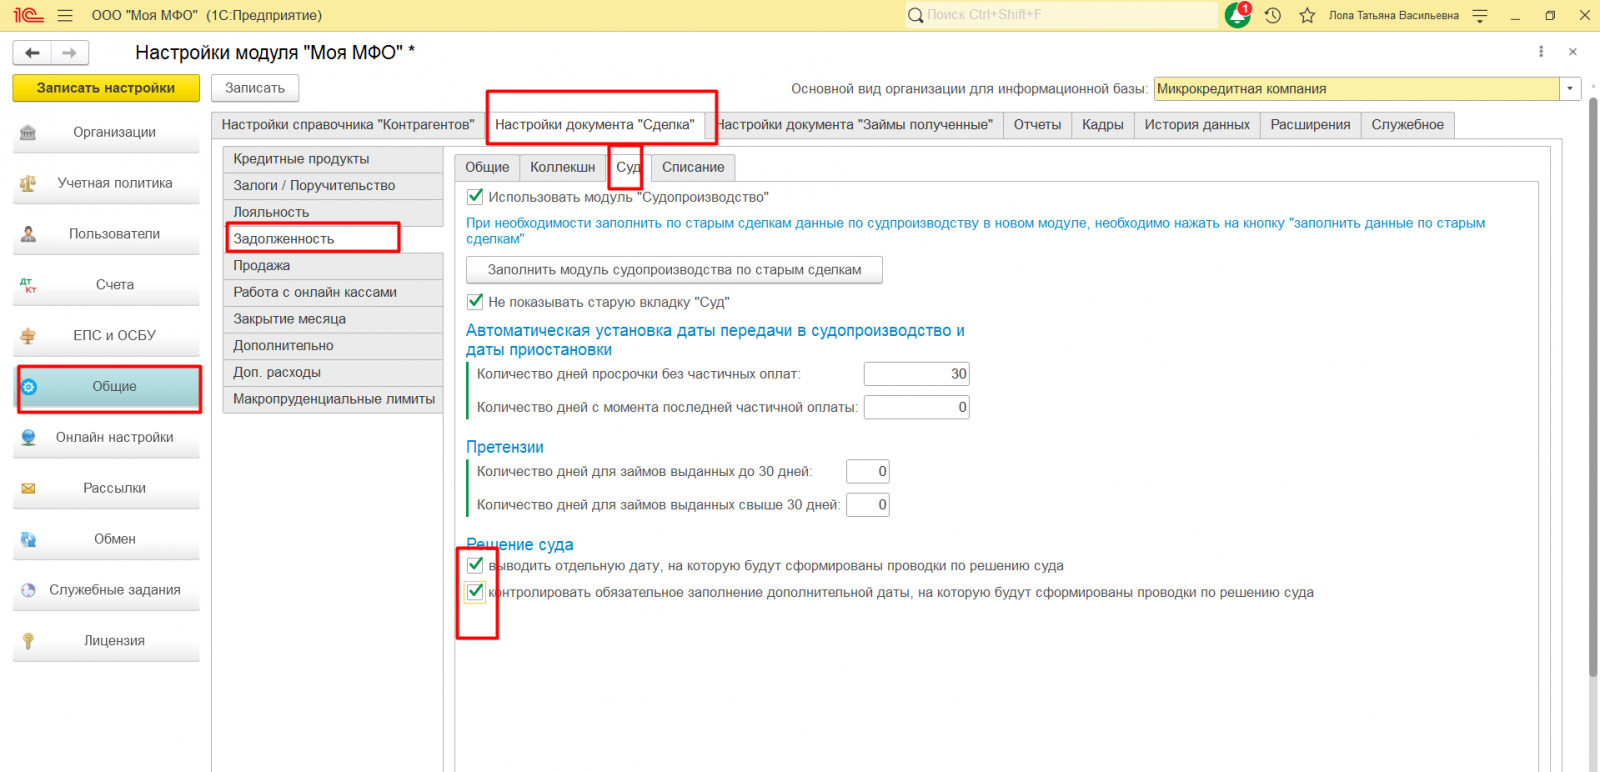
Task: Open Продажа section
Action: tap(333, 266)
